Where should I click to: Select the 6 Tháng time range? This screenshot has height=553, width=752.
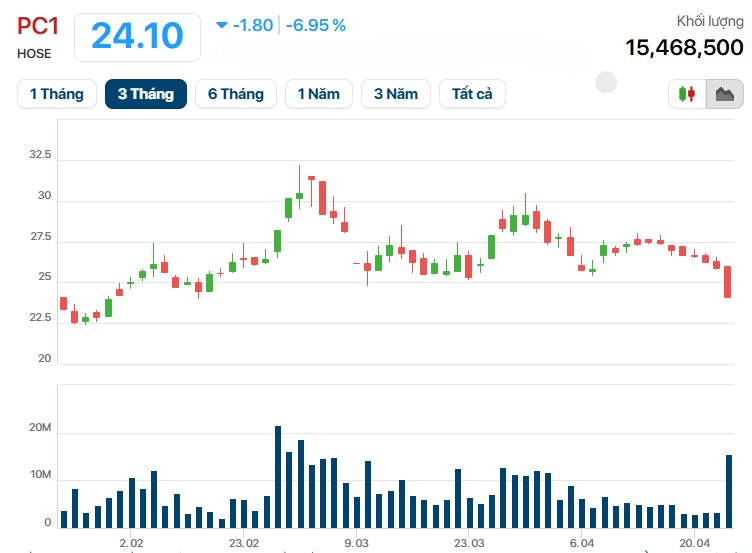click(x=236, y=94)
